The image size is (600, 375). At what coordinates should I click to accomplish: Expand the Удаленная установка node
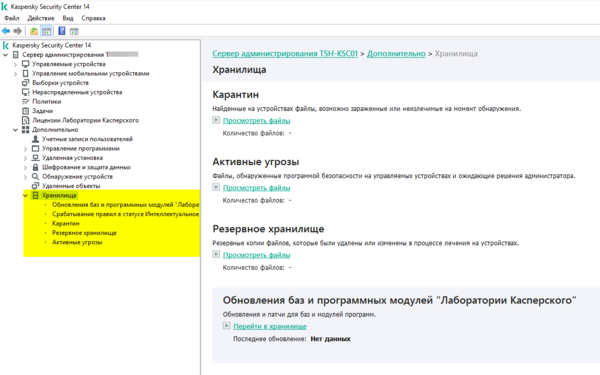pos(26,158)
